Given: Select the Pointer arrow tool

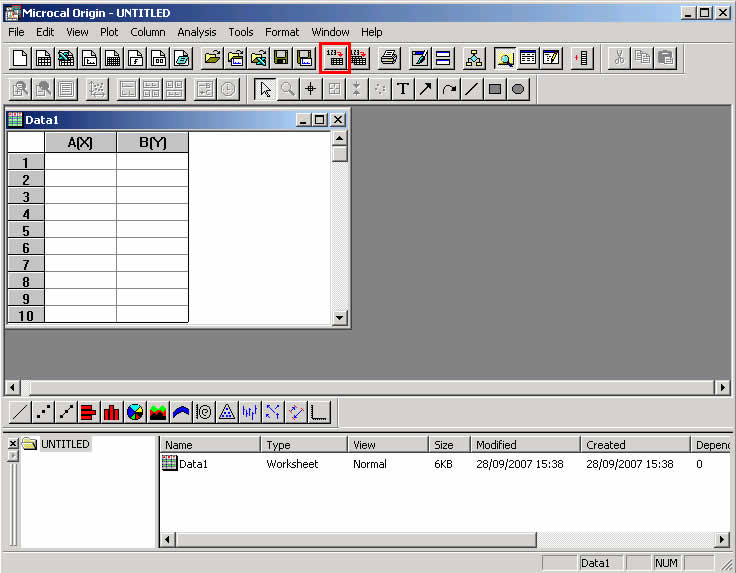Looking at the screenshot, I should [x=265, y=89].
